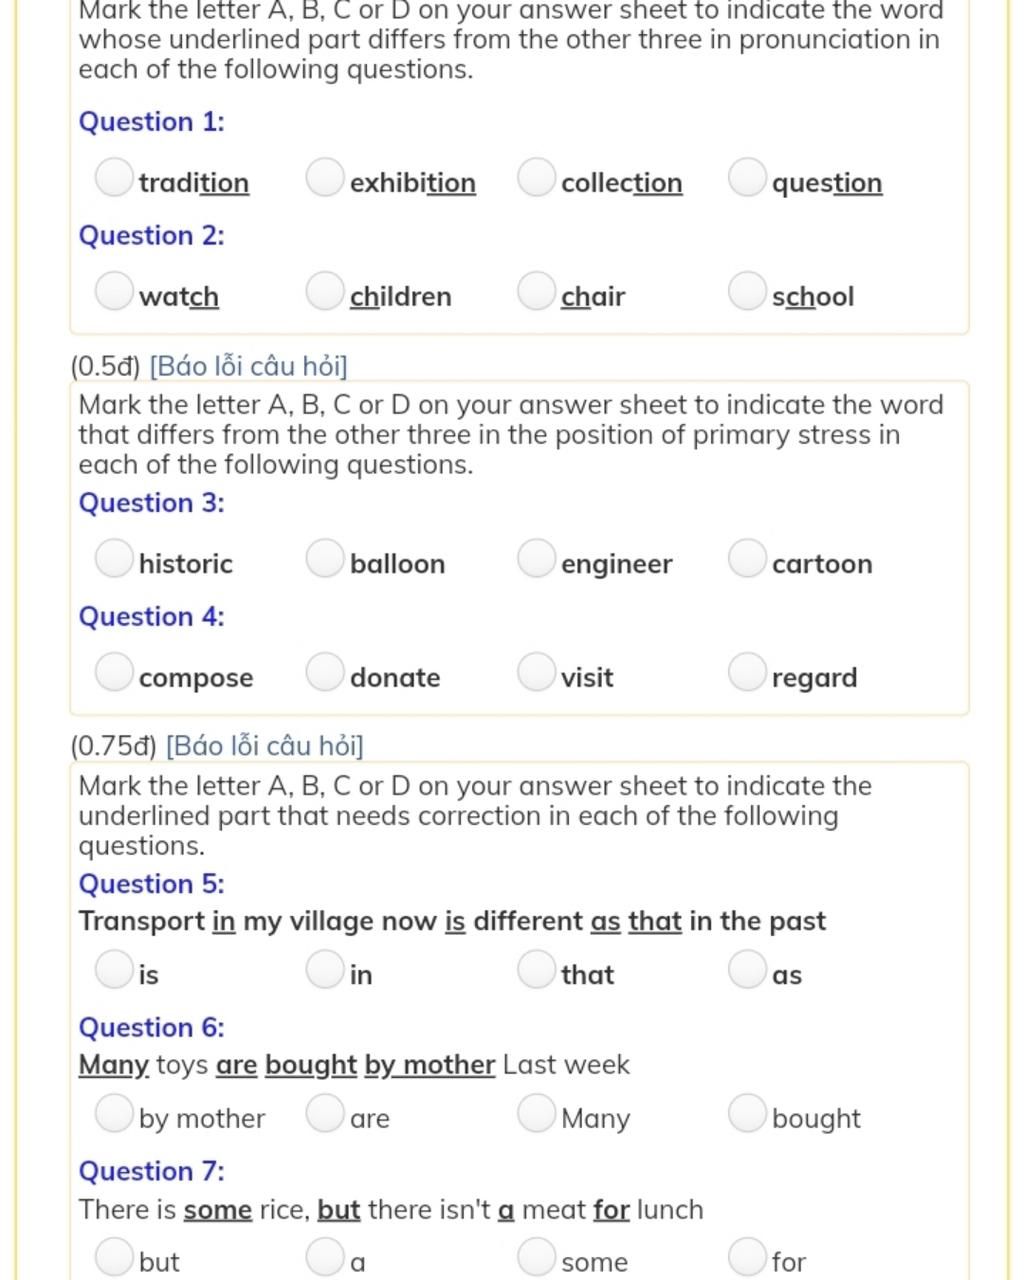This screenshot has height=1280, width=1024.
Task: Choose the 'school' radio button
Action: (x=747, y=291)
